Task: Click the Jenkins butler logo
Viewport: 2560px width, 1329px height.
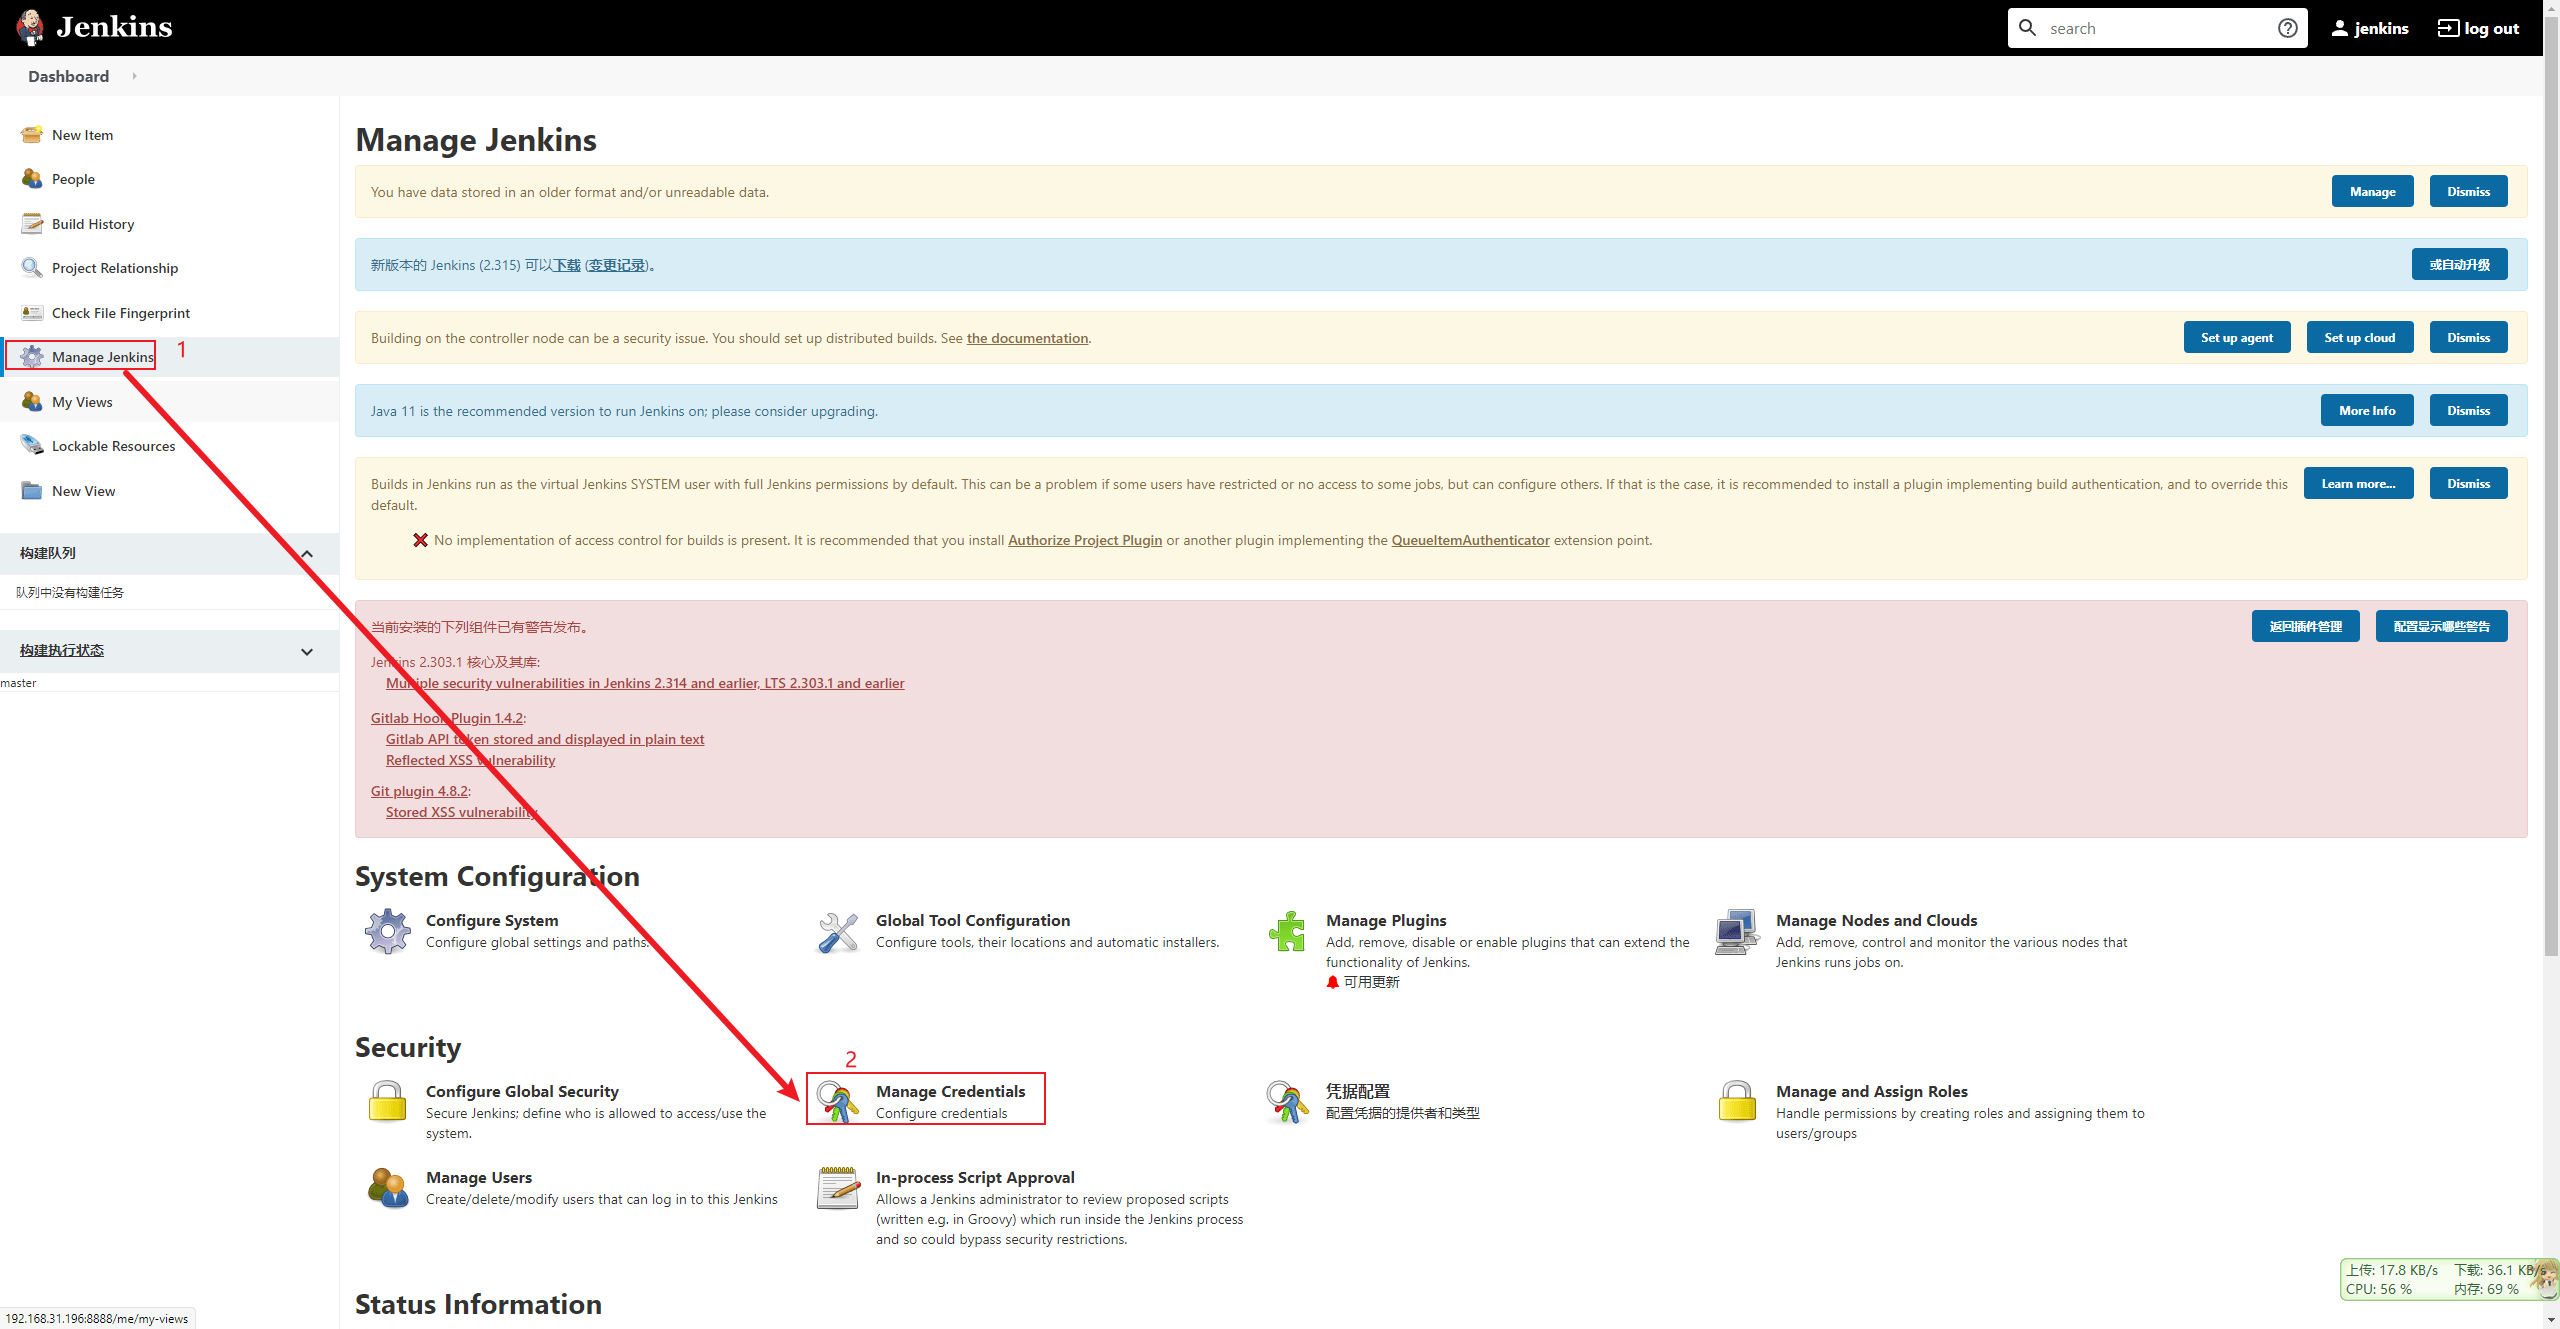Action: point(30,27)
